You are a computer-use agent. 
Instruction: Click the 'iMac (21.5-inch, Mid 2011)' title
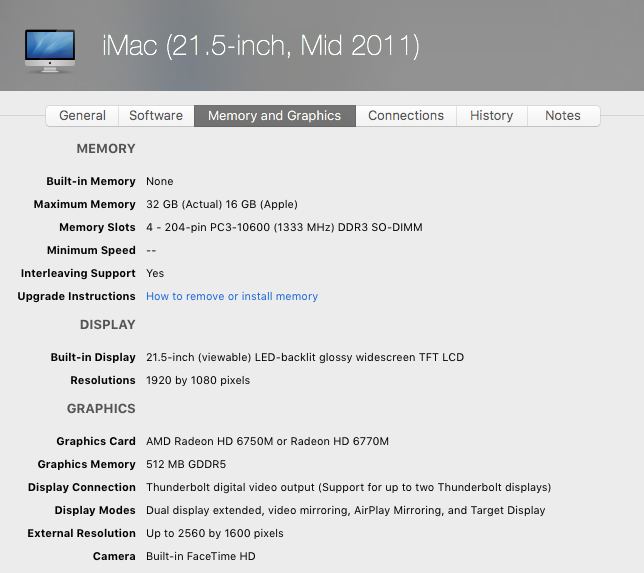(x=261, y=45)
